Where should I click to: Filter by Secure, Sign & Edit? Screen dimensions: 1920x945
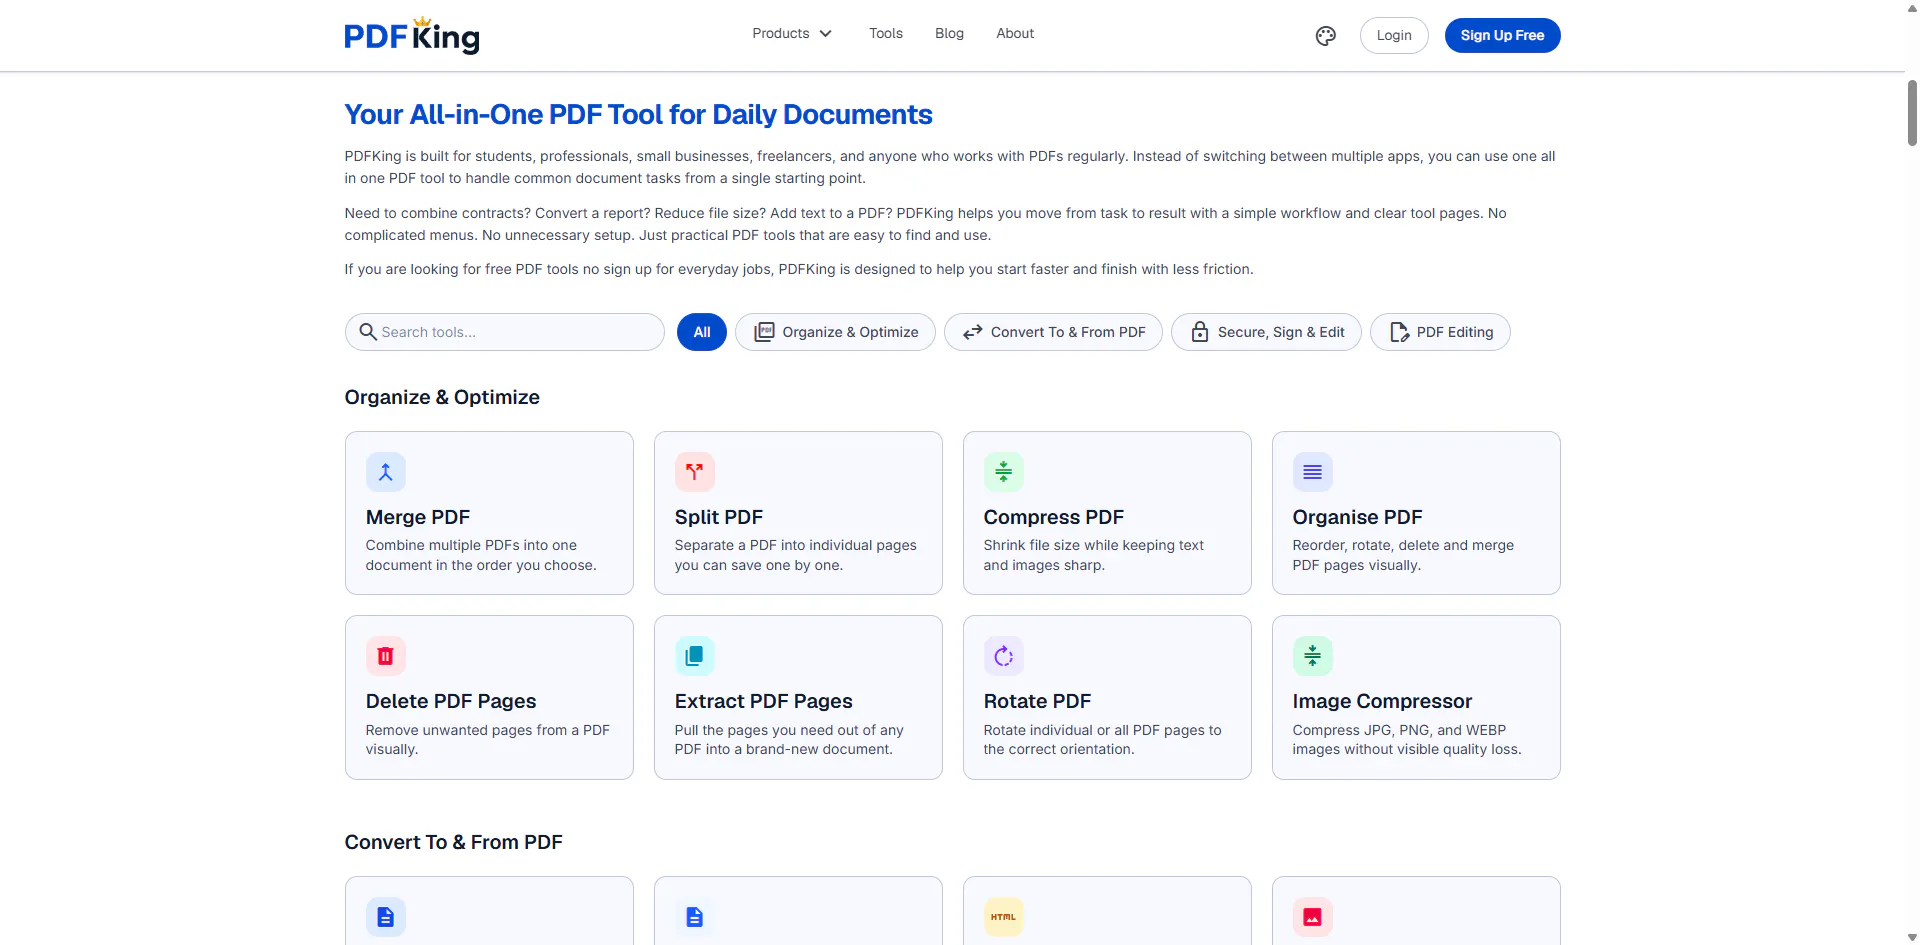[x=1266, y=332]
